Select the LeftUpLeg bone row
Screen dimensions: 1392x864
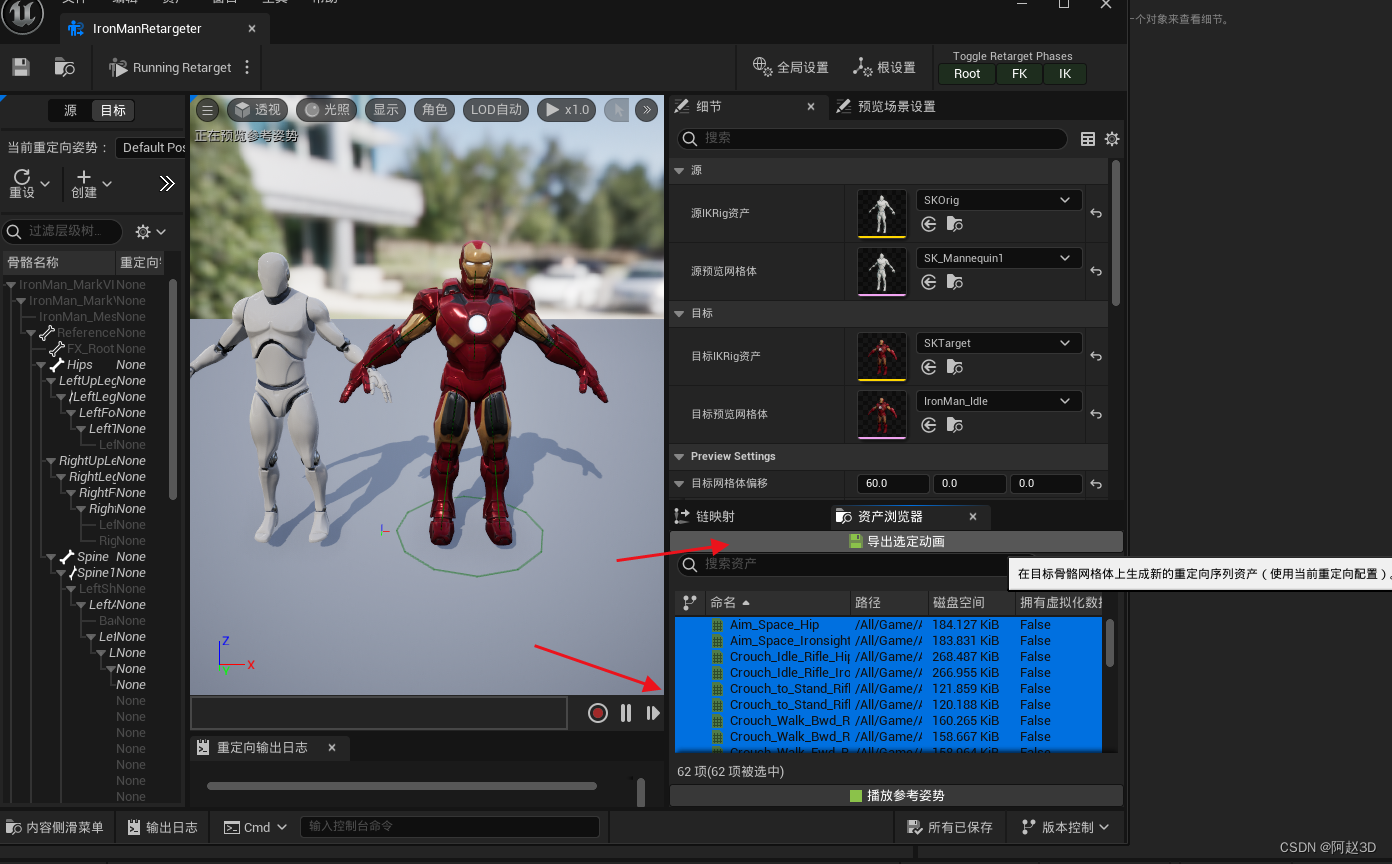88,381
